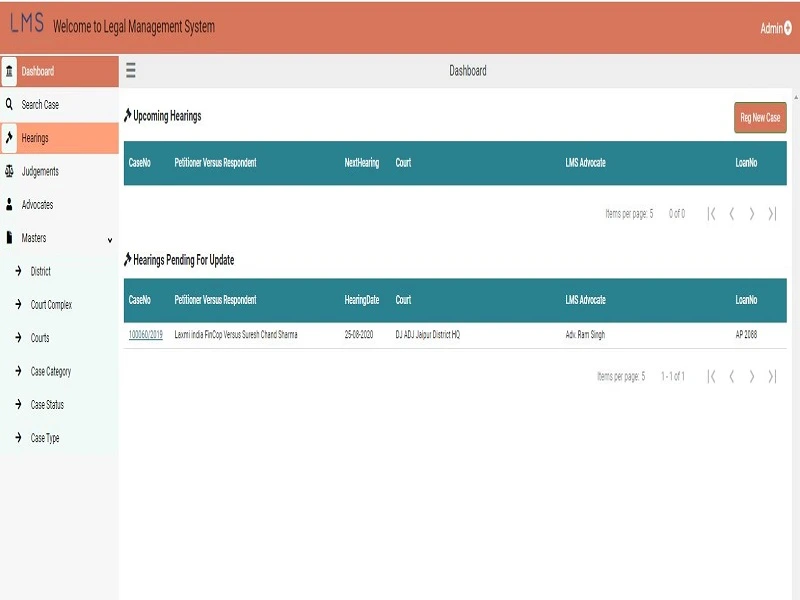Open items per page selector for Upcoming Hearings
800x600 pixels.
[650, 214]
